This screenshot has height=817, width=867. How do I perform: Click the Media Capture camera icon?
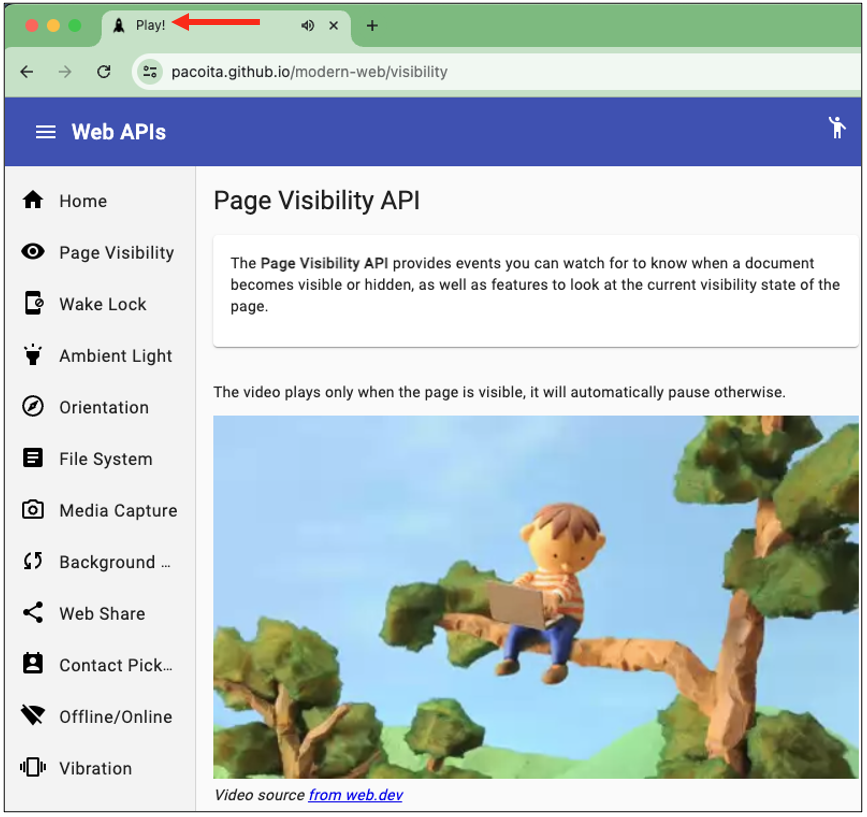point(33,510)
